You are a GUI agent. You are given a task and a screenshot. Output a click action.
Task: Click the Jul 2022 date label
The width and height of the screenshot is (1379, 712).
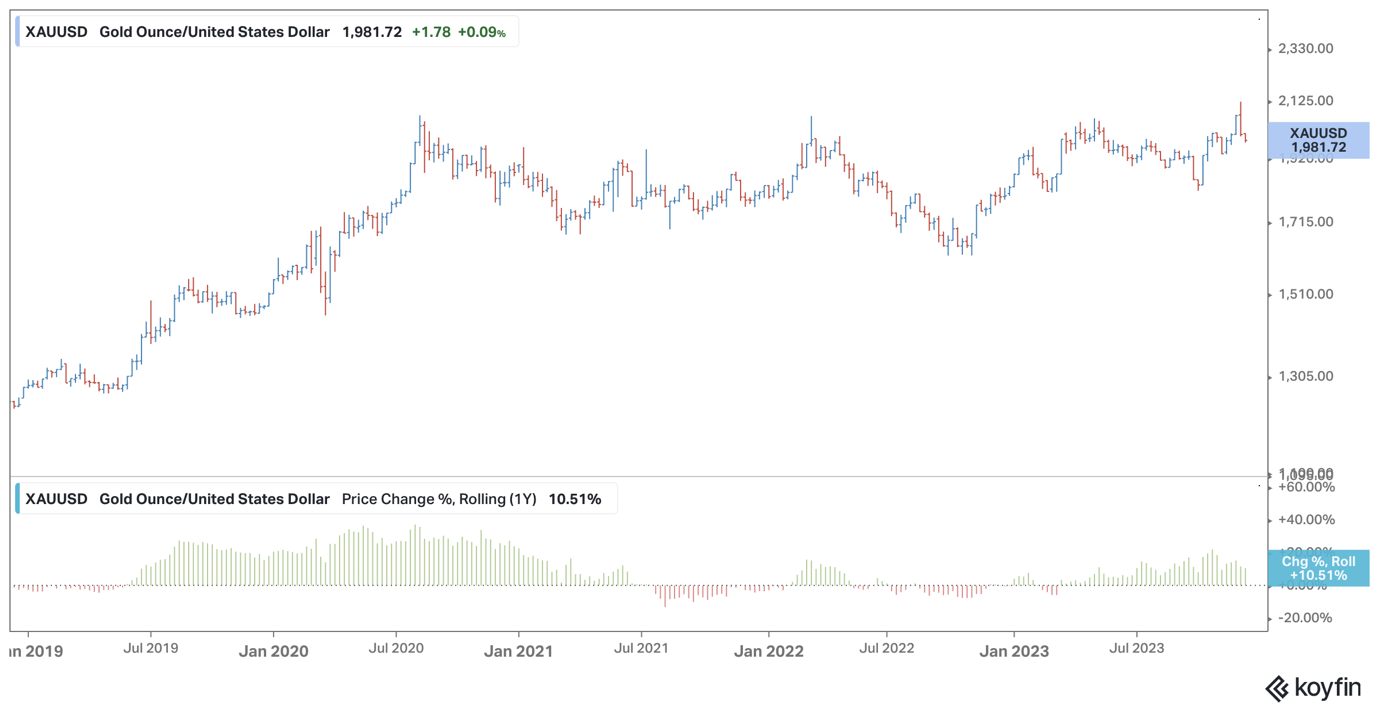click(x=887, y=648)
